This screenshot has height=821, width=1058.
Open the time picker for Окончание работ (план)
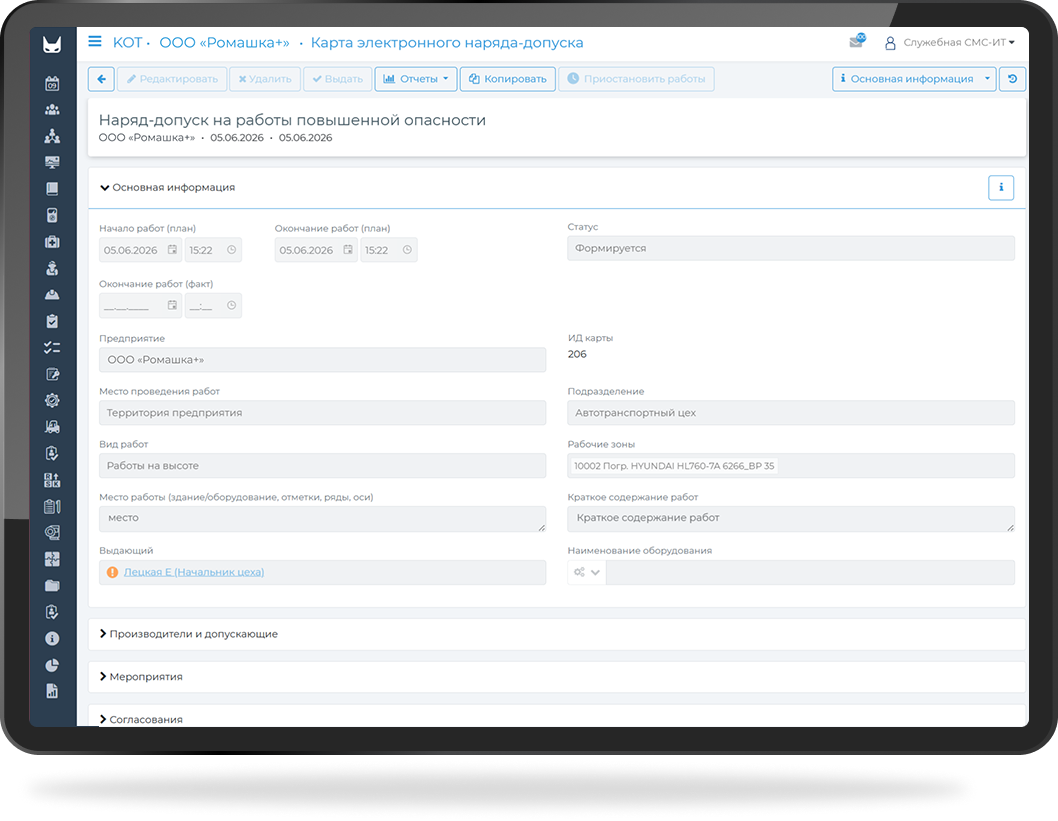tap(408, 250)
